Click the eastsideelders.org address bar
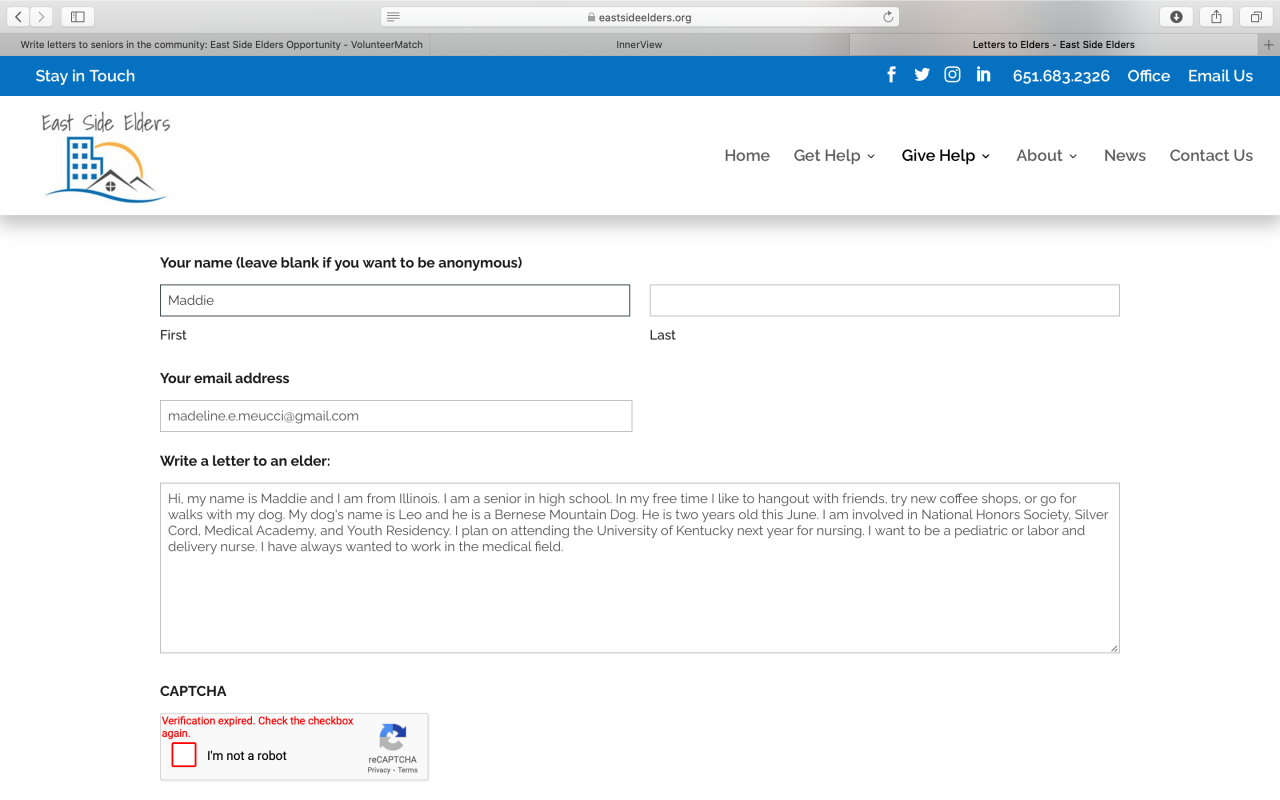This screenshot has width=1280, height=800. 640,17
